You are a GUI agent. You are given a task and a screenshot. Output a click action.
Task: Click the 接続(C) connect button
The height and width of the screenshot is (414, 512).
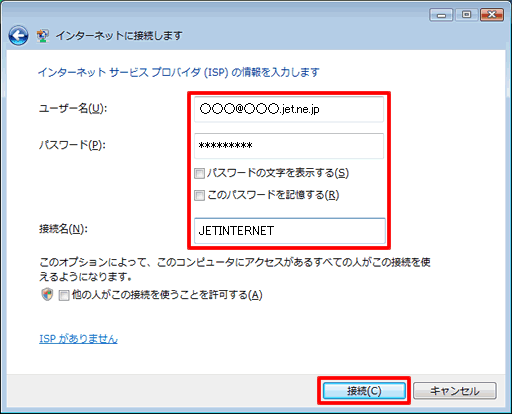pos(364,391)
